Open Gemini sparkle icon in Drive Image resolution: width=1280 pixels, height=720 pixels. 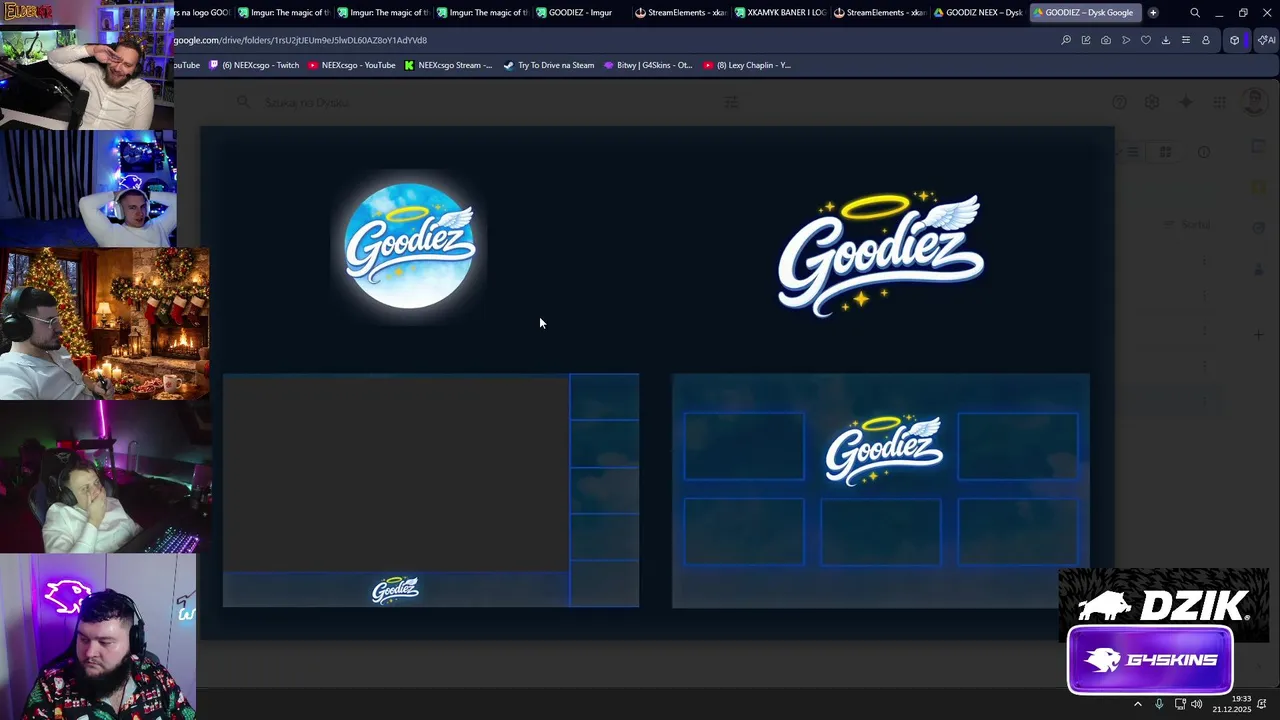pyautogui.click(x=1186, y=102)
